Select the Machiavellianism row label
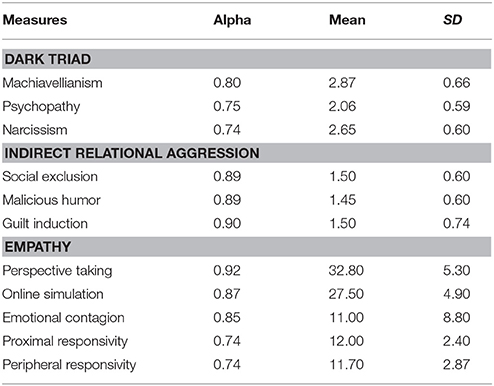Image resolution: width=494 pixels, height=386 pixels. (x=52, y=83)
